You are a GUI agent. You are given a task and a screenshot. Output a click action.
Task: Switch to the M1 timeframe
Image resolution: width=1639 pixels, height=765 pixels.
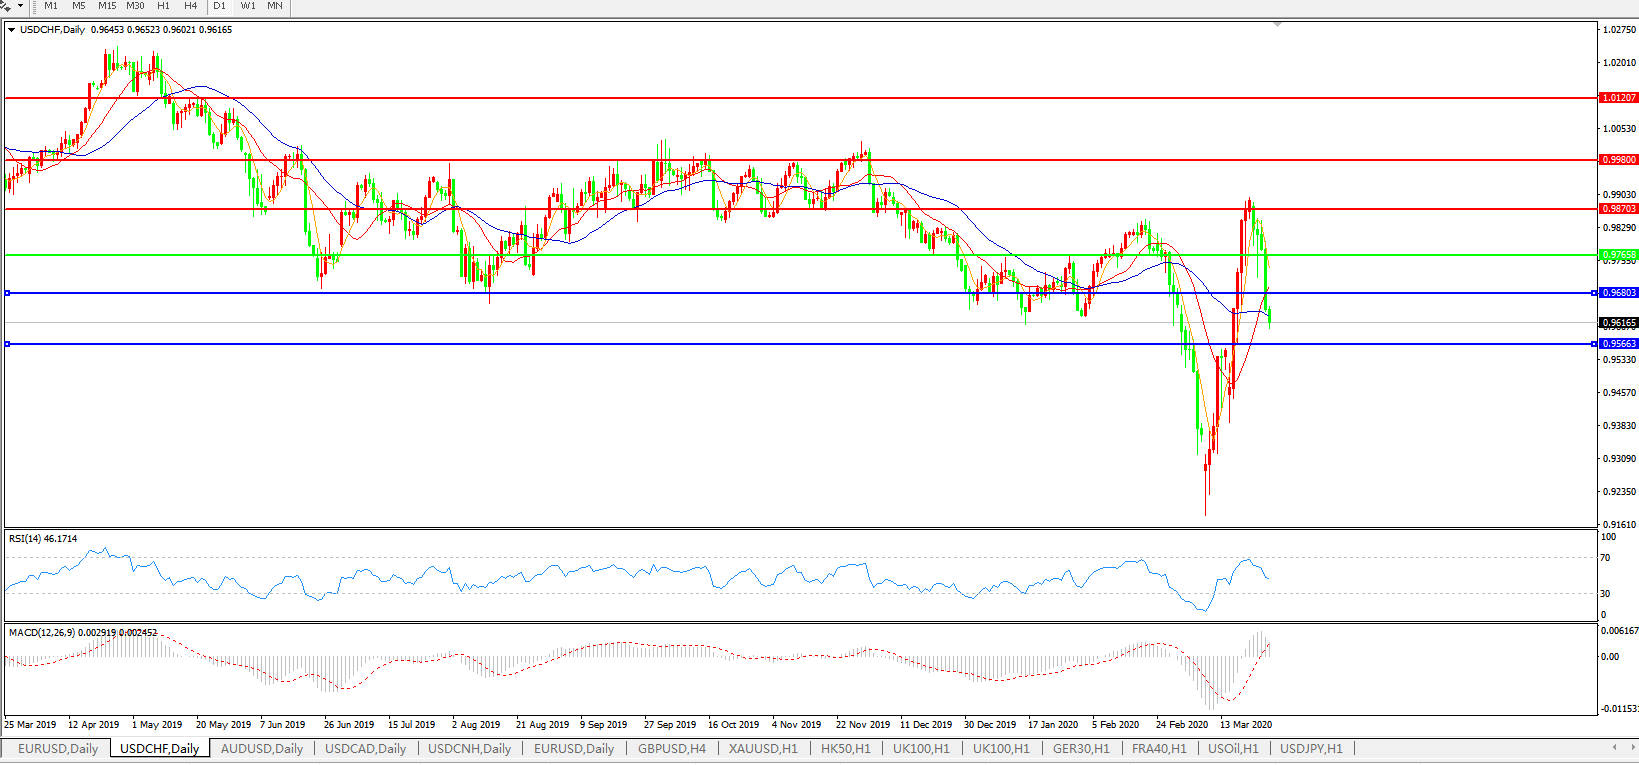(51, 6)
